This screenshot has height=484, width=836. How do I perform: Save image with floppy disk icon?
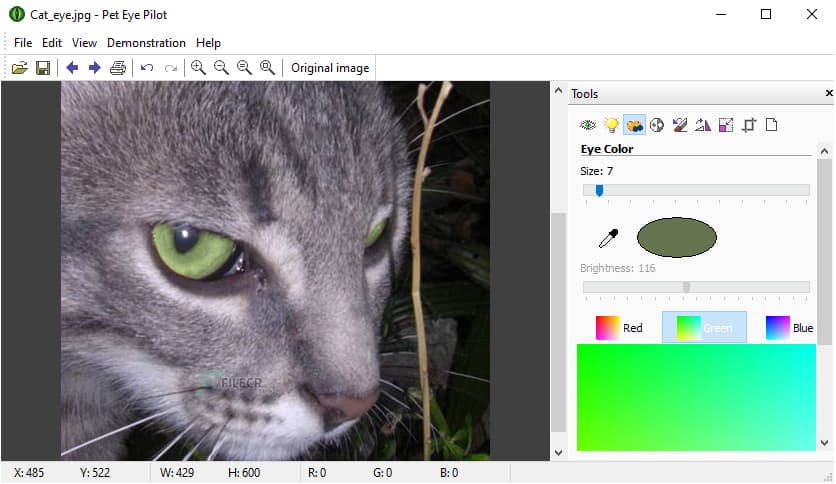tap(43, 68)
